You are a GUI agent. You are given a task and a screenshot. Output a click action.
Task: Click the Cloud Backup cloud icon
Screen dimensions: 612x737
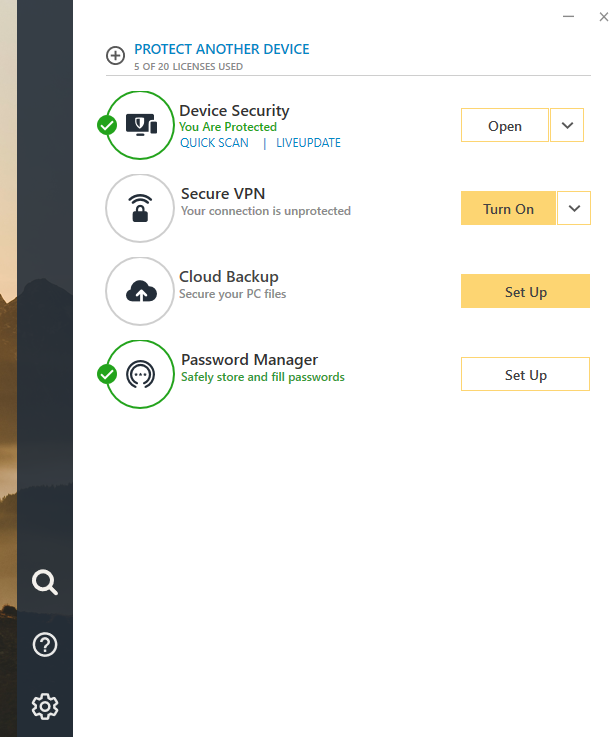tap(141, 291)
